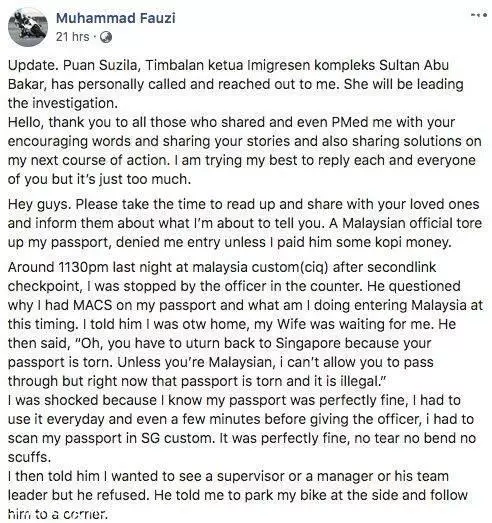Visit the Muhammad Fauzi profile name link
Image resolution: width=492 pixels, height=523 pixels.
(116, 18)
